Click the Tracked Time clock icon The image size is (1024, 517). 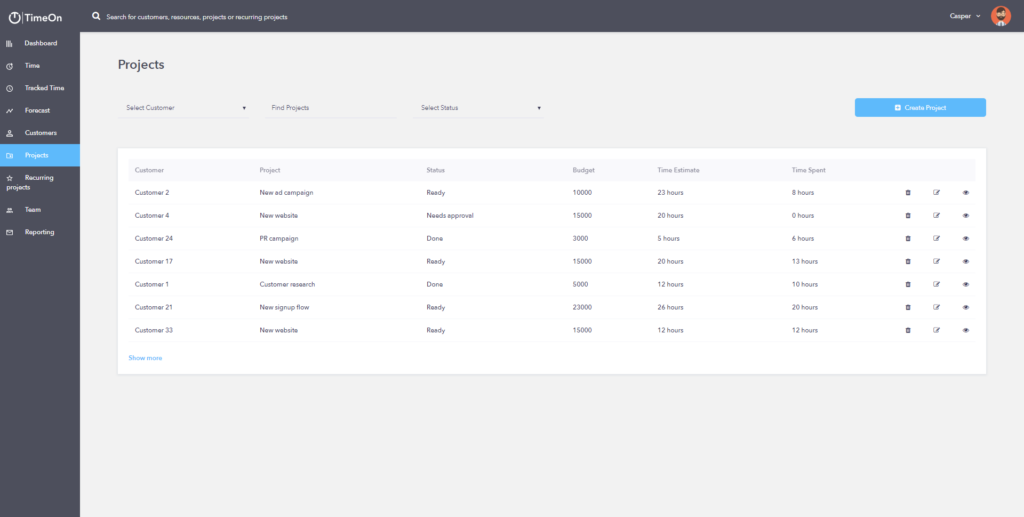(9, 88)
